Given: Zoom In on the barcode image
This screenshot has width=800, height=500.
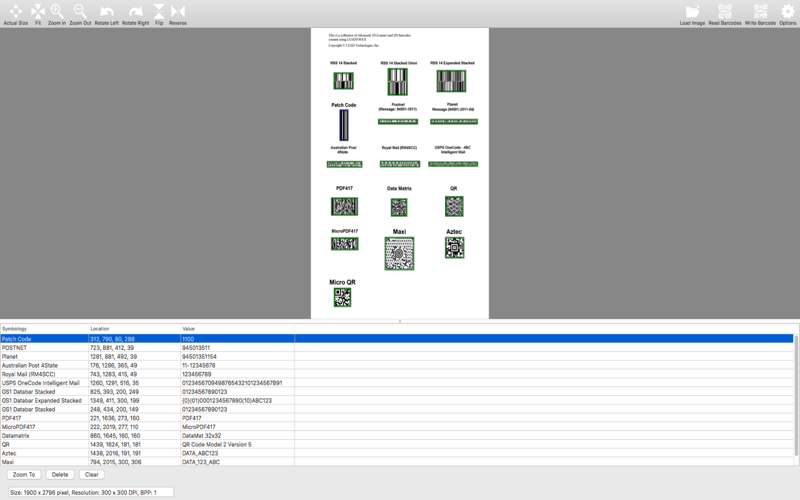Looking at the screenshot, I should coord(57,14).
